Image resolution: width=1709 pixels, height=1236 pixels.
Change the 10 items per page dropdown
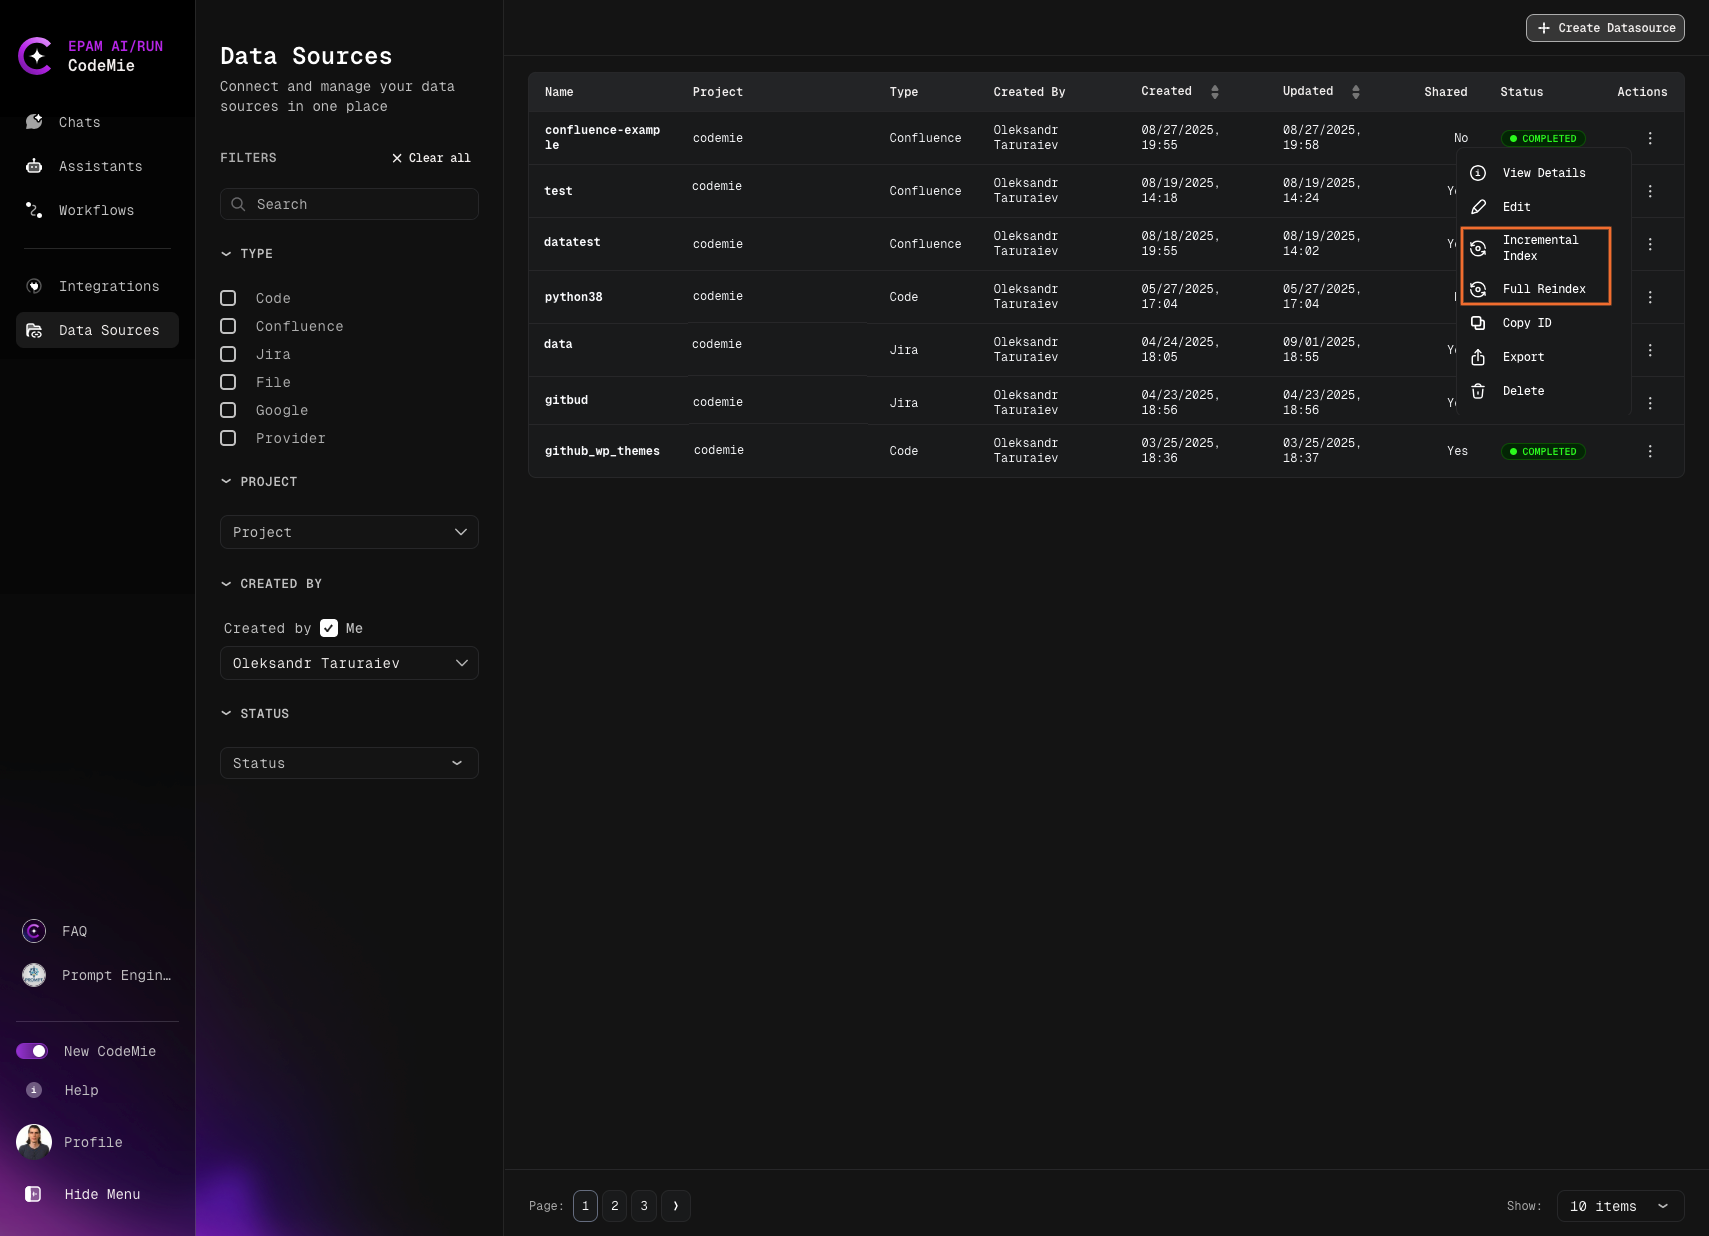(x=1619, y=1206)
